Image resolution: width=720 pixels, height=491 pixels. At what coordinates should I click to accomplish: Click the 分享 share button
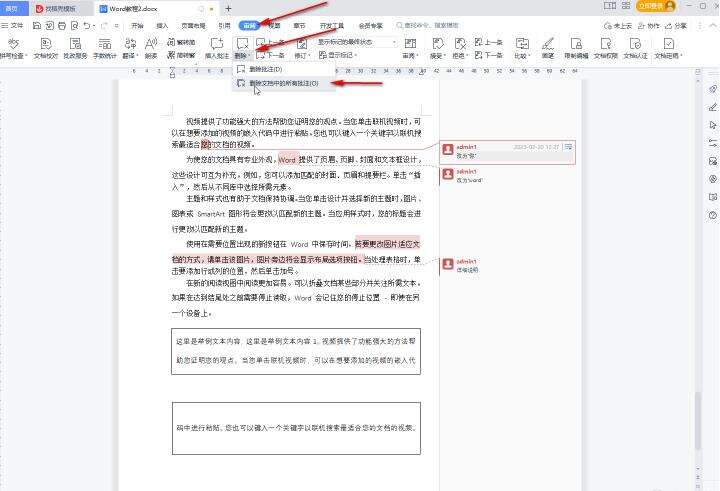[x=675, y=26]
